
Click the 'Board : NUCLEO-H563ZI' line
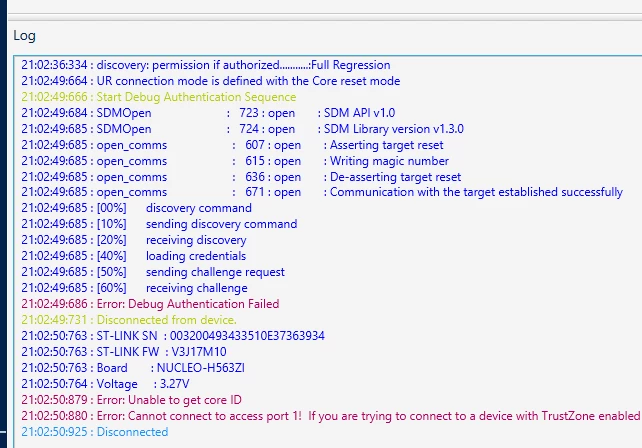(x=133, y=367)
